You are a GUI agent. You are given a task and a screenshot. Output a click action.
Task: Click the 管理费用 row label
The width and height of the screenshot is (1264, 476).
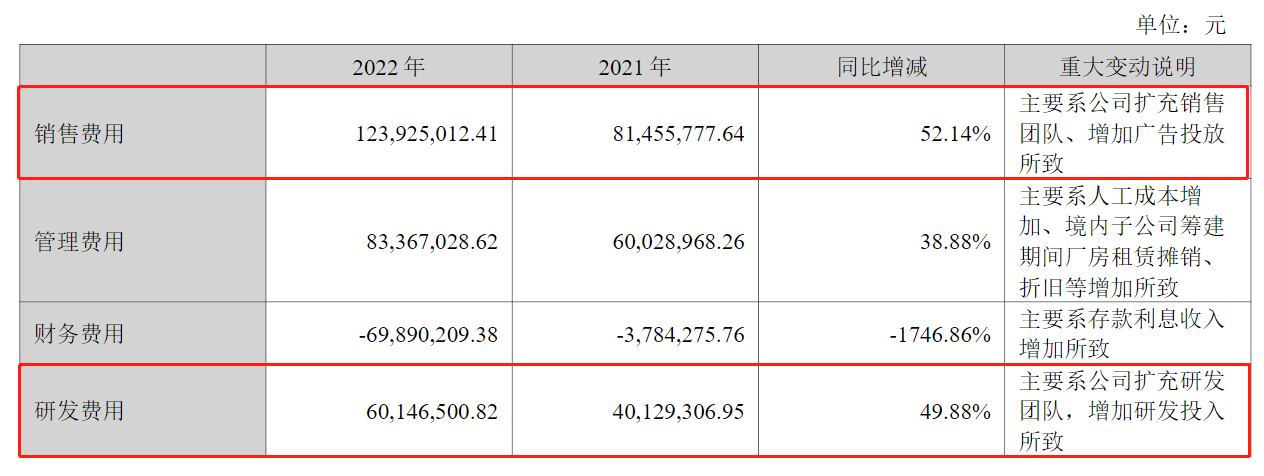[80, 242]
